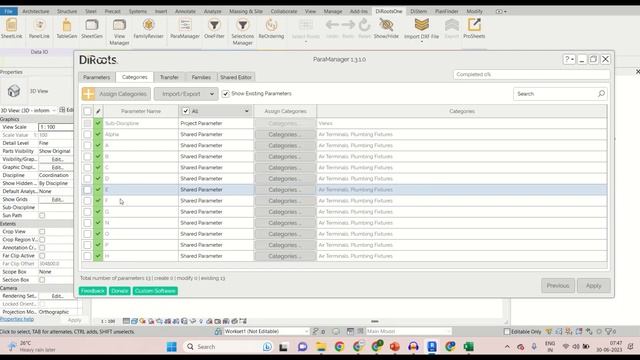Open the SheetLink tool in the ribbon
Image resolution: width=640 pixels, height=360 pixels.
pos(11,28)
